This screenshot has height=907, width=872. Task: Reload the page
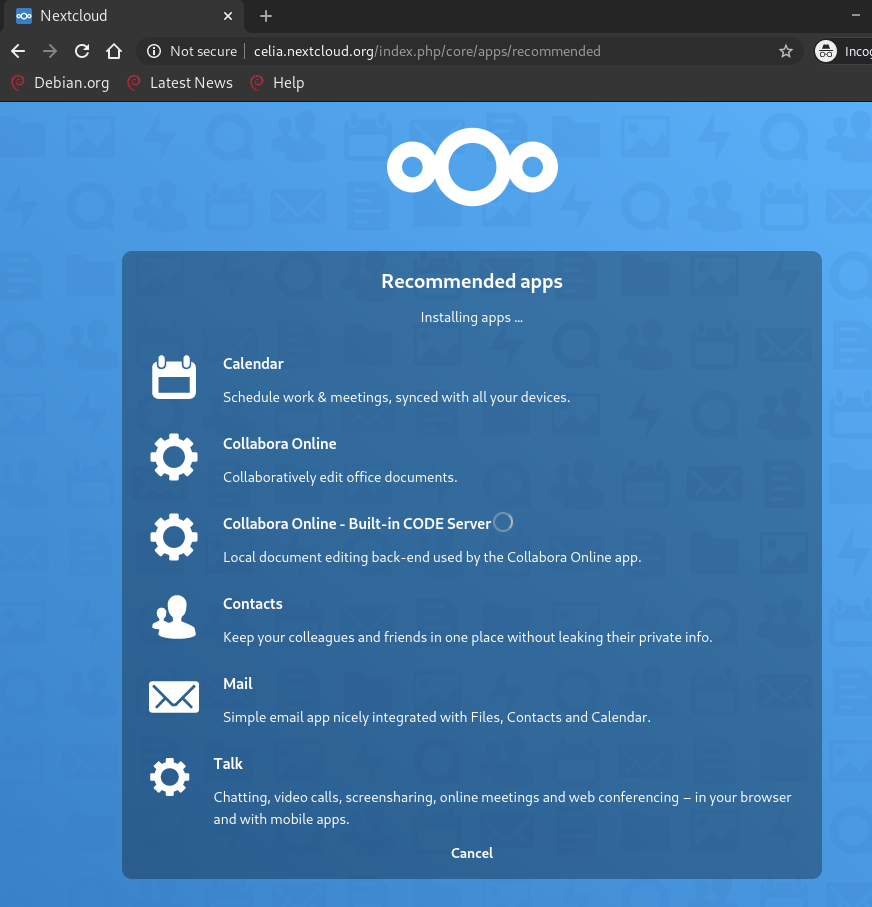click(x=82, y=51)
